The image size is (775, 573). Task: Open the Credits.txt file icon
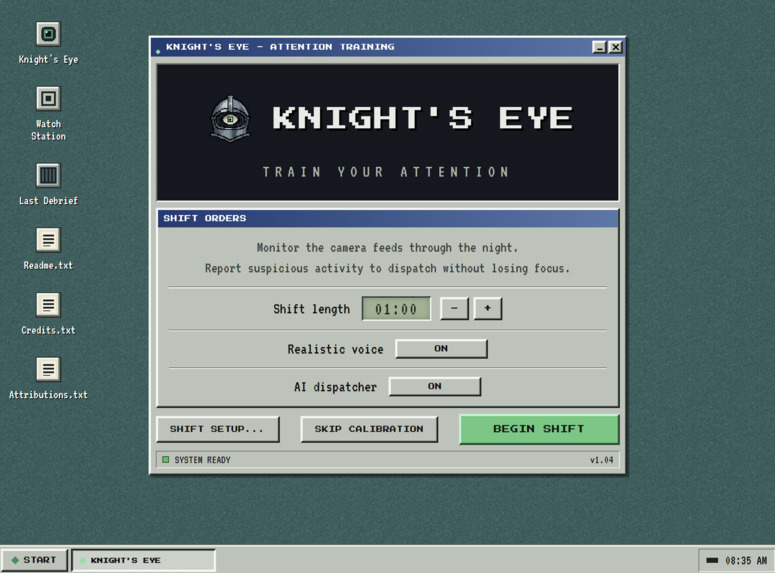click(x=48, y=305)
